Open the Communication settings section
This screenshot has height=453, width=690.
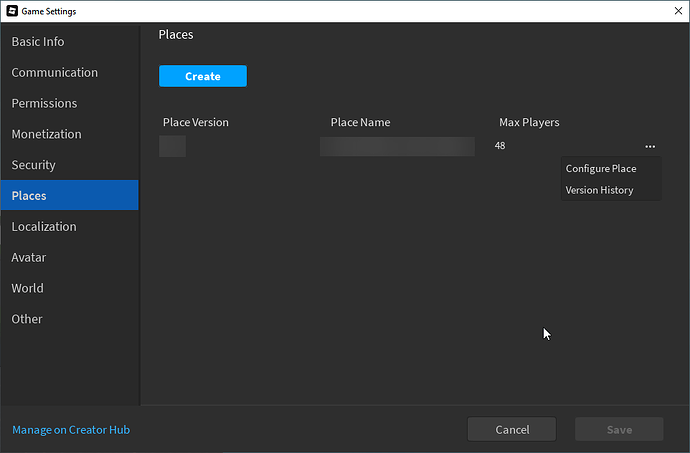click(55, 73)
